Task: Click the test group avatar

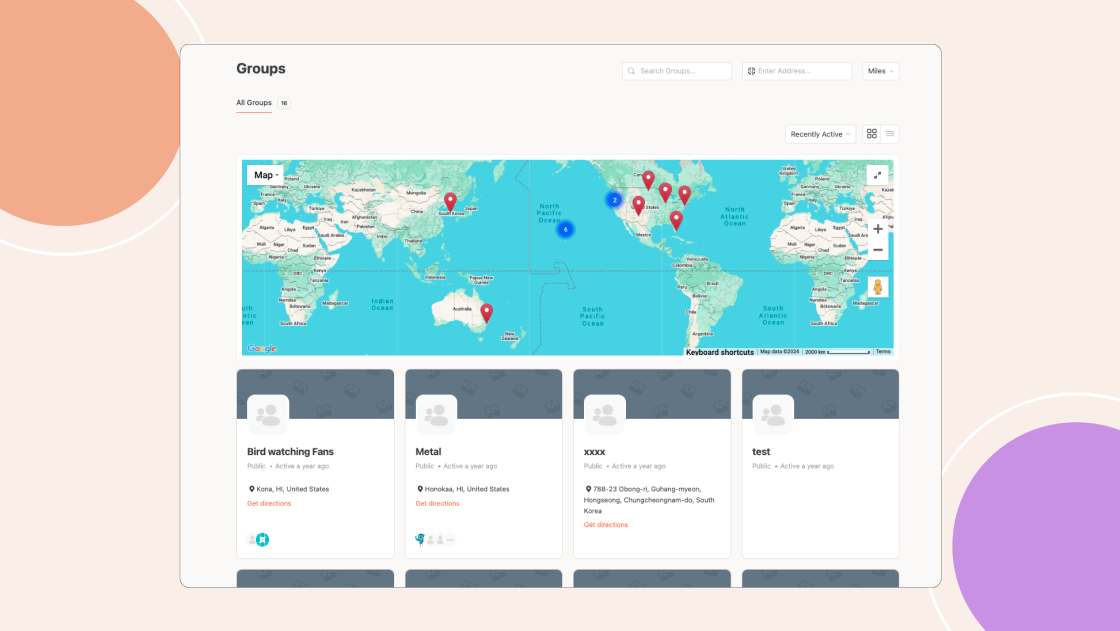Action: [773, 414]
